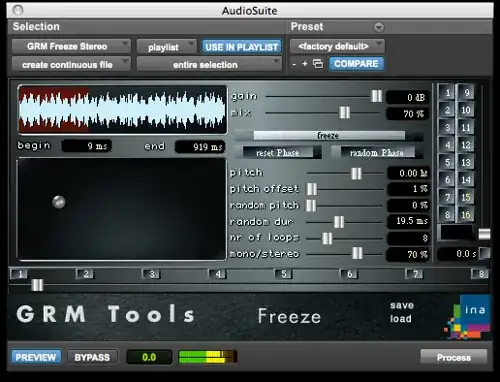Select preset slot 2 in number grid

tap(447, 110)
